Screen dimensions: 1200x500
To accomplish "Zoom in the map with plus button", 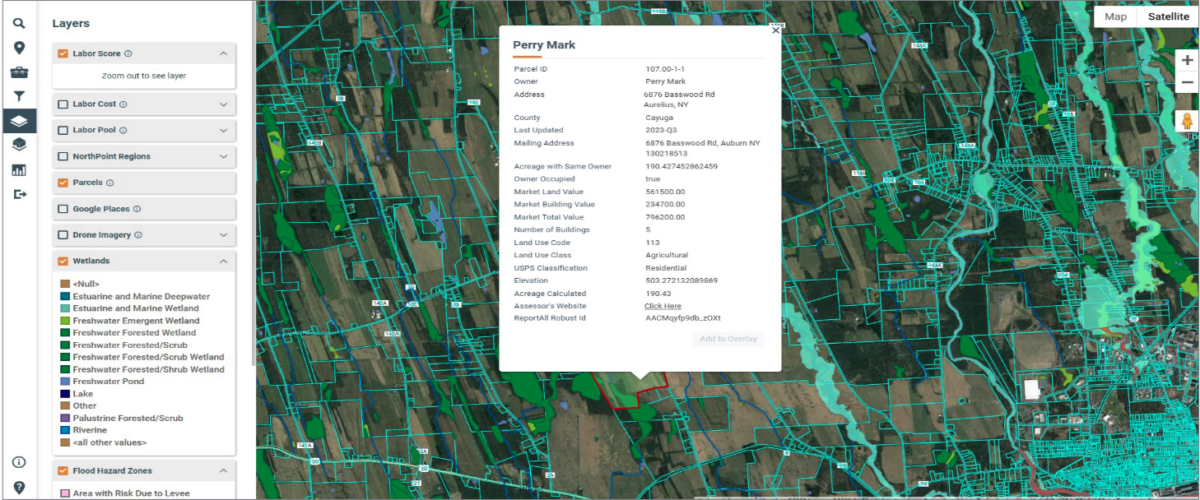I will [1187, 60].
